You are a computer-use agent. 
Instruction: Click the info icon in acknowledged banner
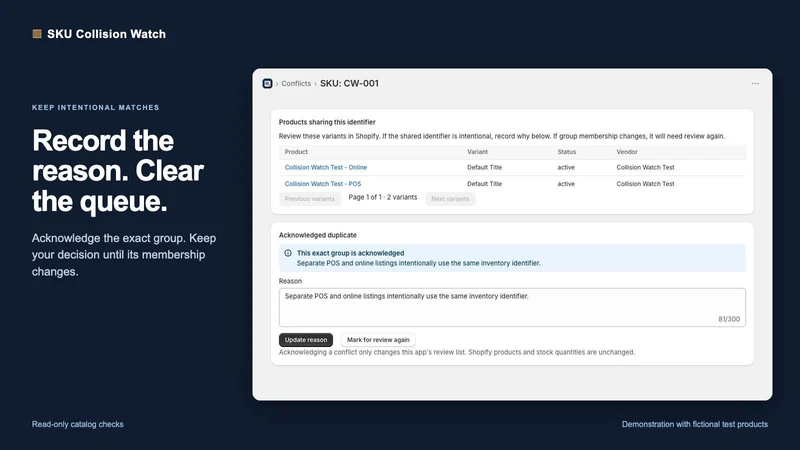pyautogui.click(x=288, y=253)
